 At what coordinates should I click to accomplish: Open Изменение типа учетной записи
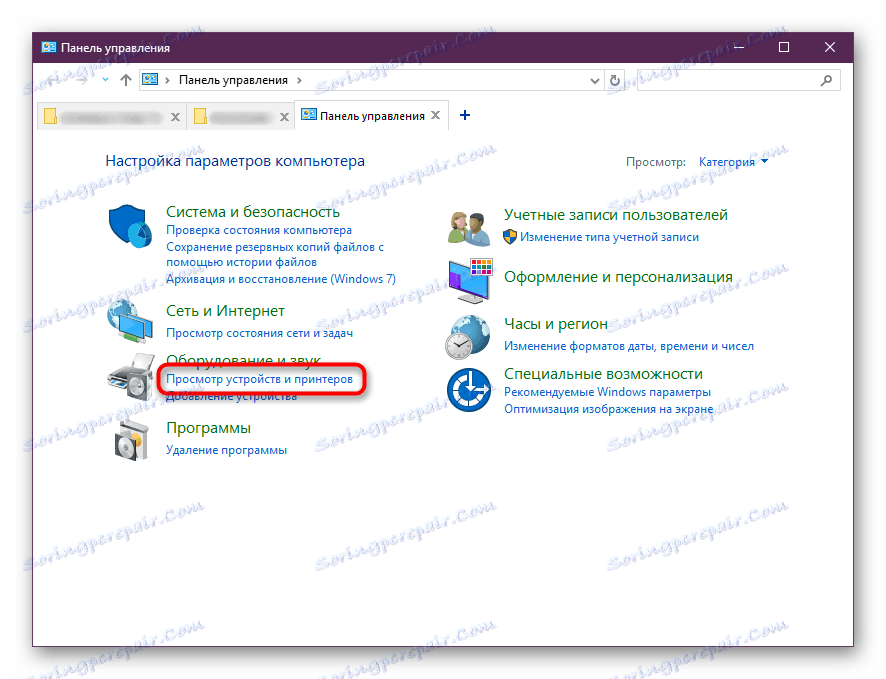pos(610,237)
